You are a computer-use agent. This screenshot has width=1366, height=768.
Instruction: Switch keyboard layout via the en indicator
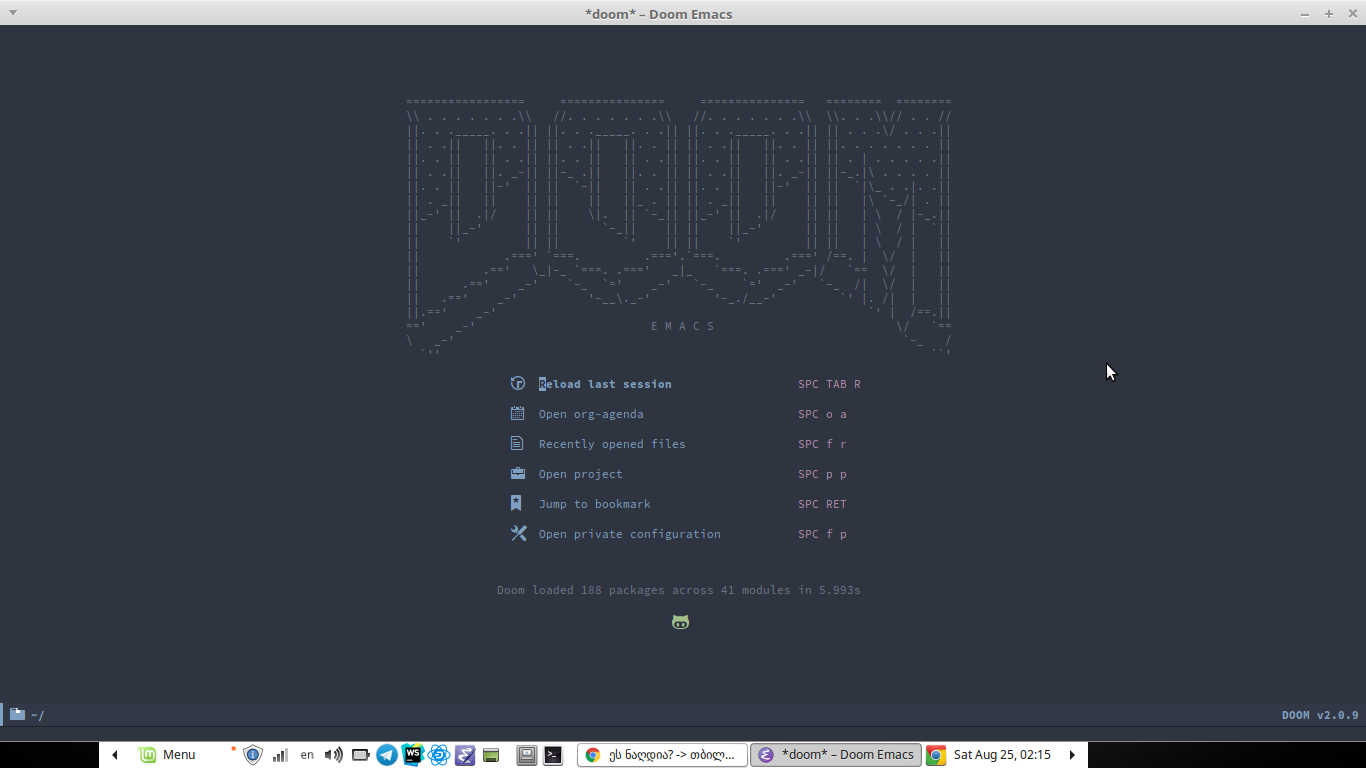[307, 755]
